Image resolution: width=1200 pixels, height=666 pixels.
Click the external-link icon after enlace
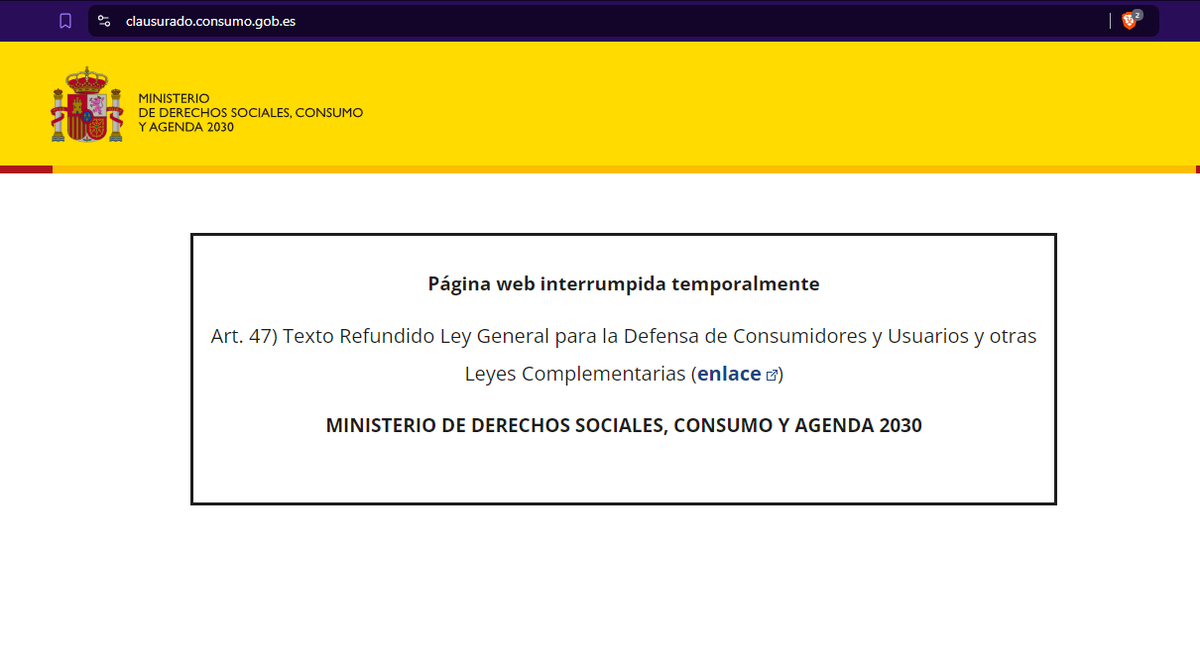771,375
